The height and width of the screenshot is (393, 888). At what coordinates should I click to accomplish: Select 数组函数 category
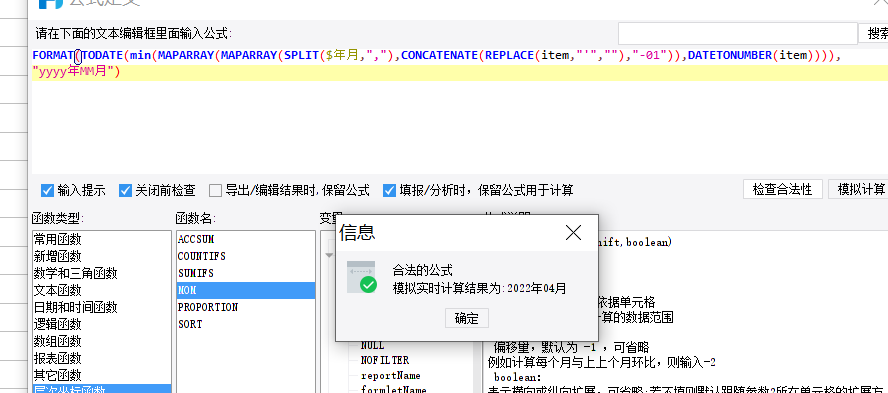click(x=102, y=341)
